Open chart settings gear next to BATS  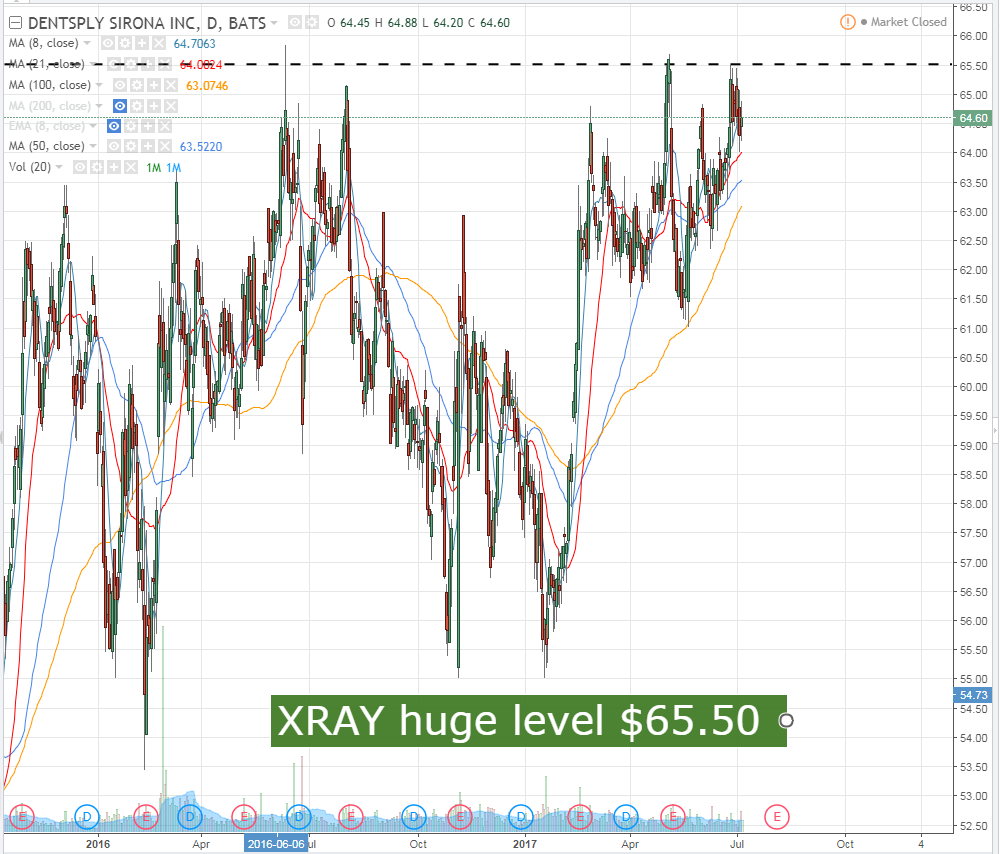tap(312, 23)
